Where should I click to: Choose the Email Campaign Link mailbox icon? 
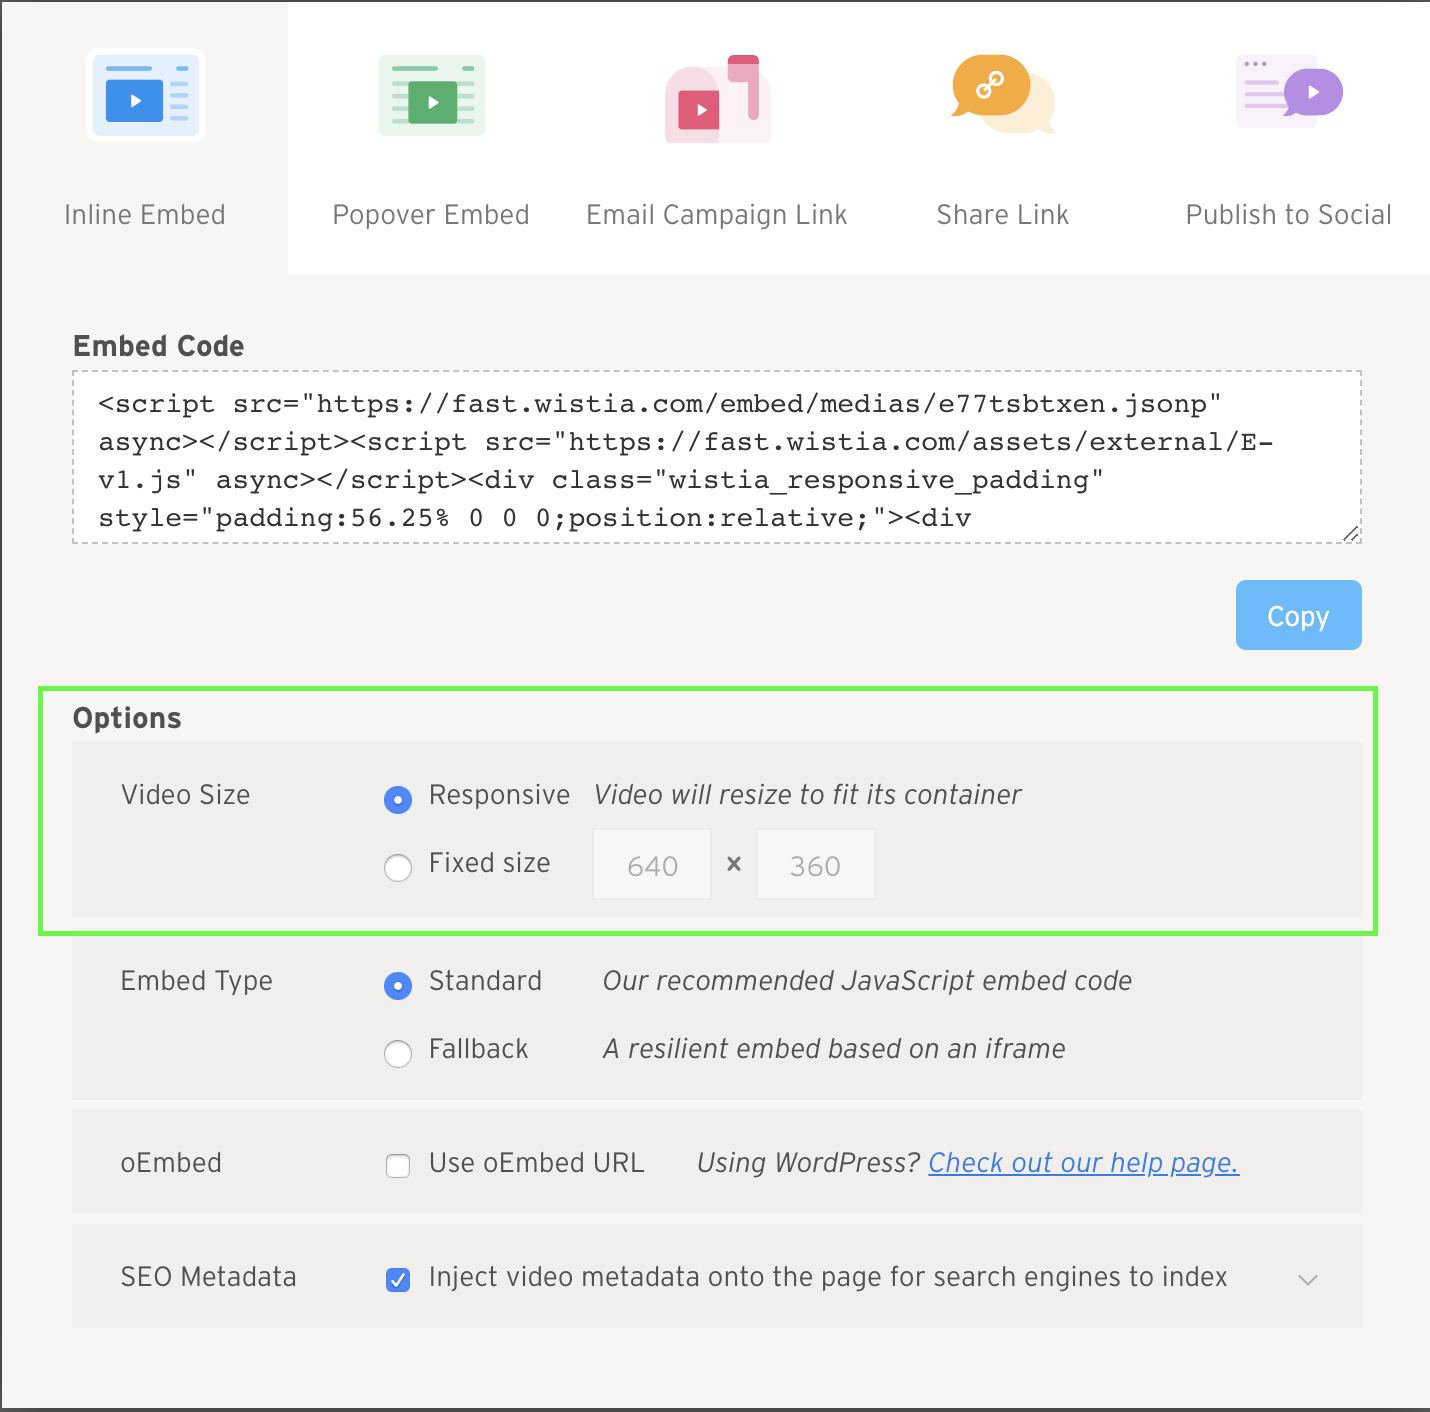click(718, 99)
